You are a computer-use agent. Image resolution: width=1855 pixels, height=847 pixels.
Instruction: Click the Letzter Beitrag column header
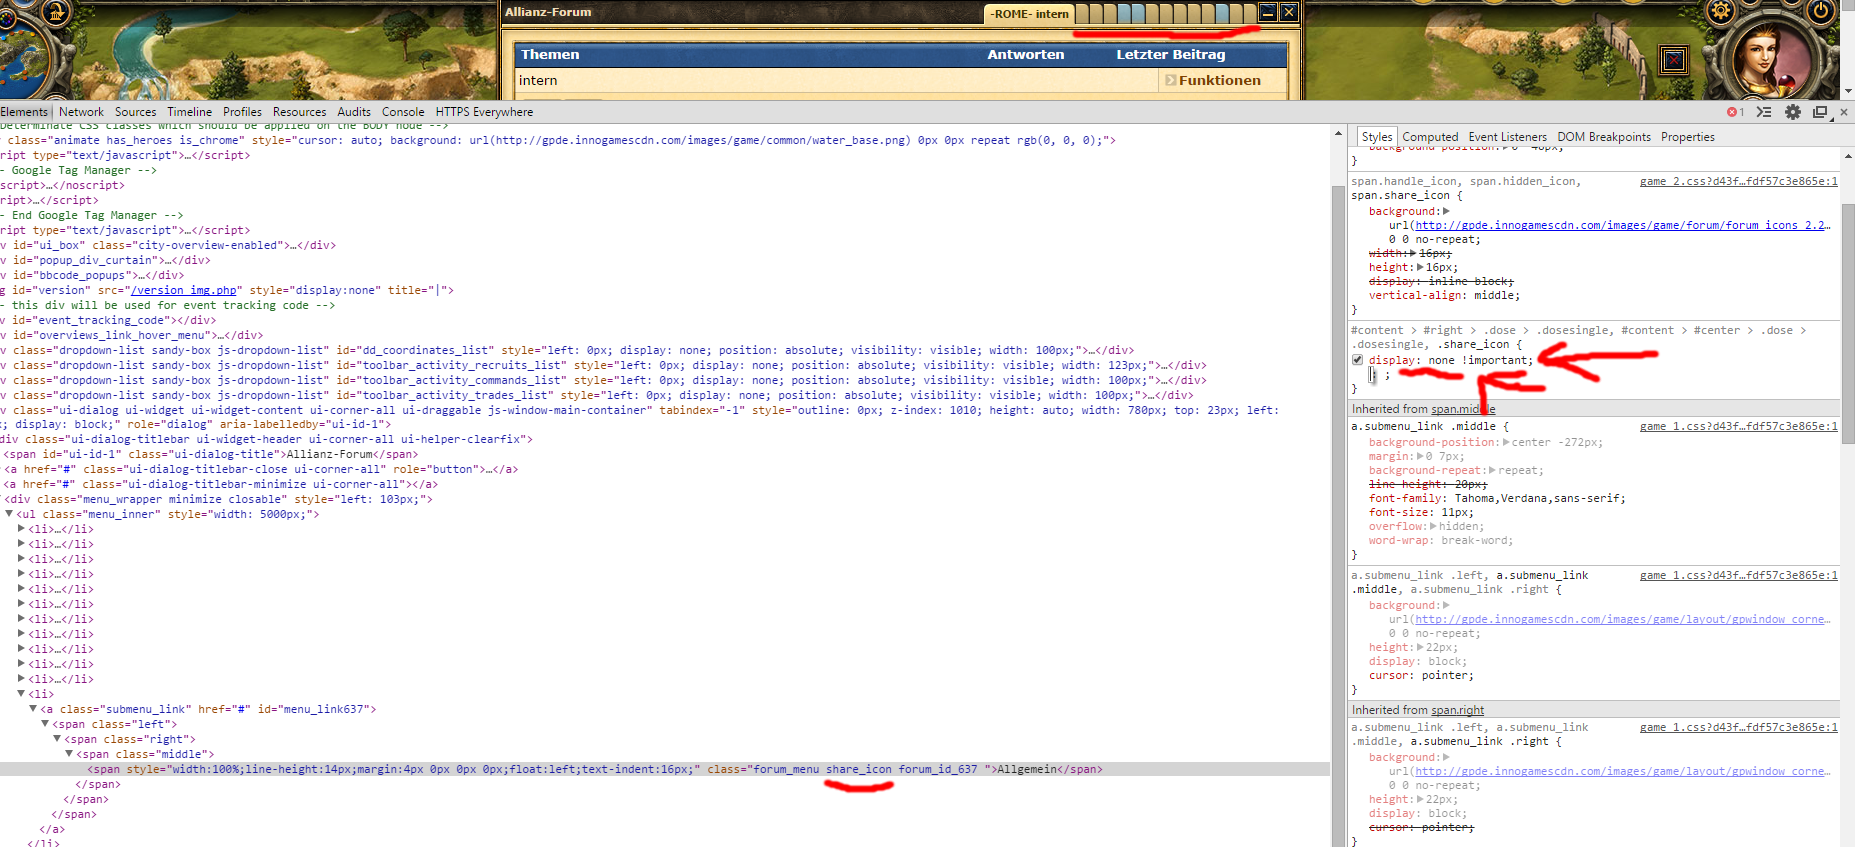coord(1170,55)
